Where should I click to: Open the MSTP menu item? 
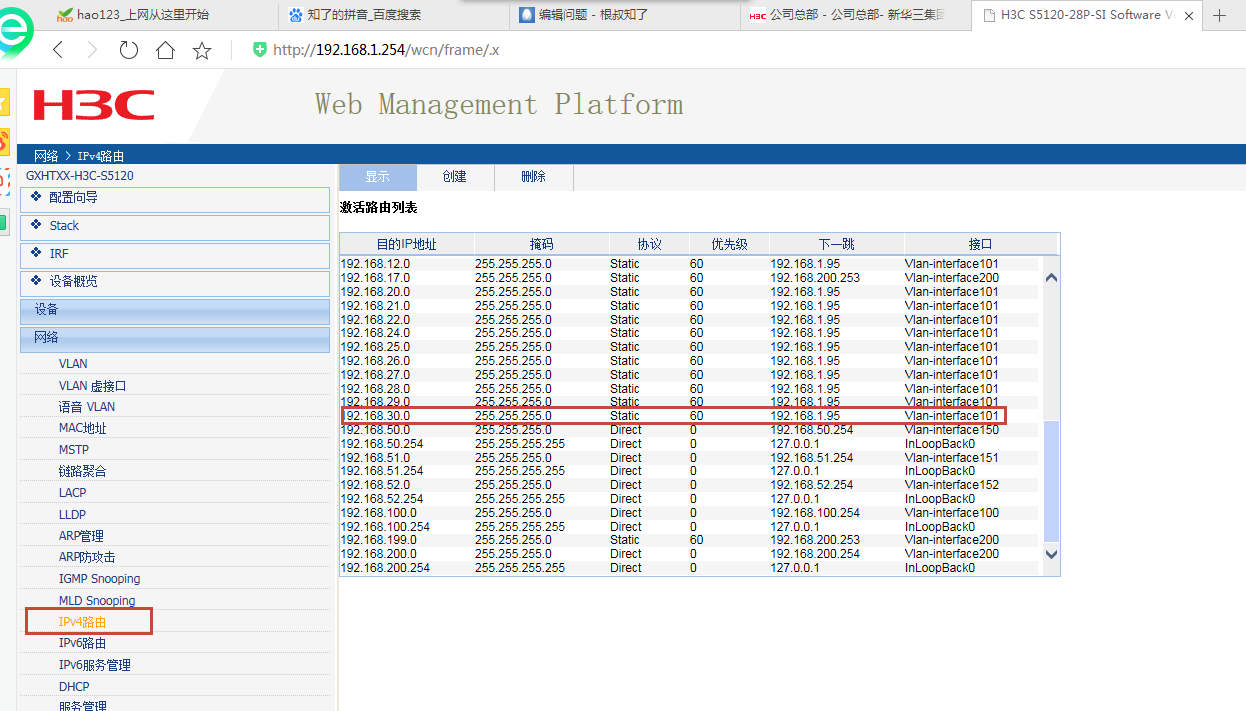click(x=74, y=450)
